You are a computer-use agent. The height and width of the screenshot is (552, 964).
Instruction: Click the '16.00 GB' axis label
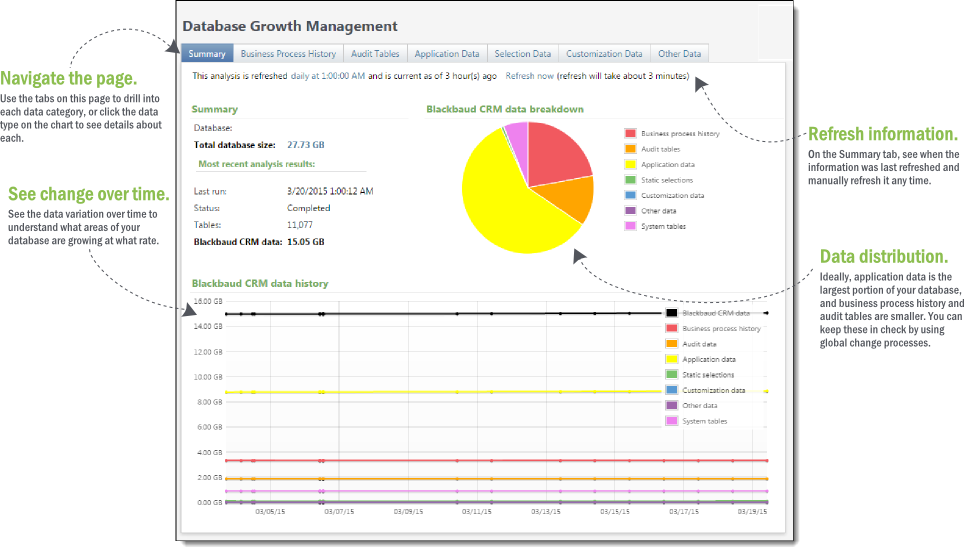[x=208, y=301]
